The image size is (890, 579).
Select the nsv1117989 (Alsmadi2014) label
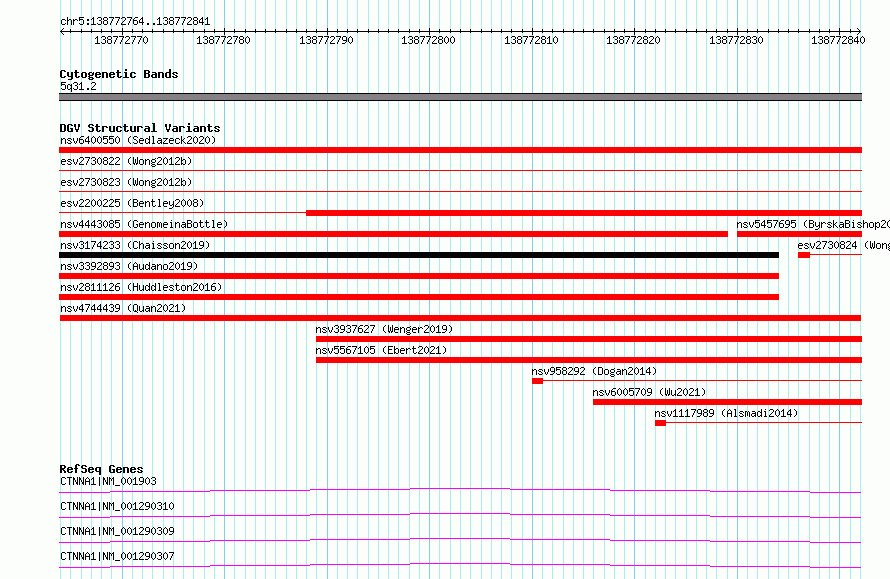(727, 413)
